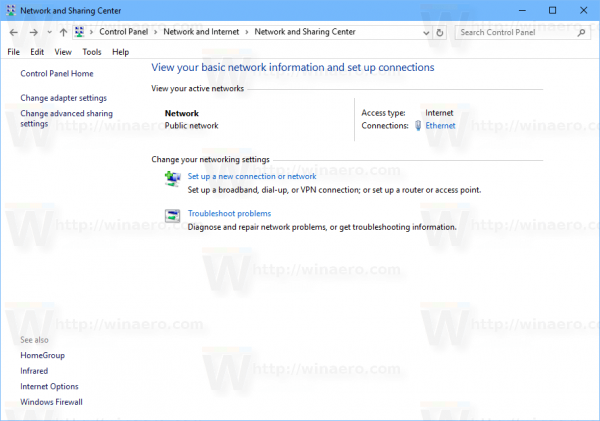Screen dimensions: 600x421
Task: Close the Network and Sharing Center window
Action: 584,10
